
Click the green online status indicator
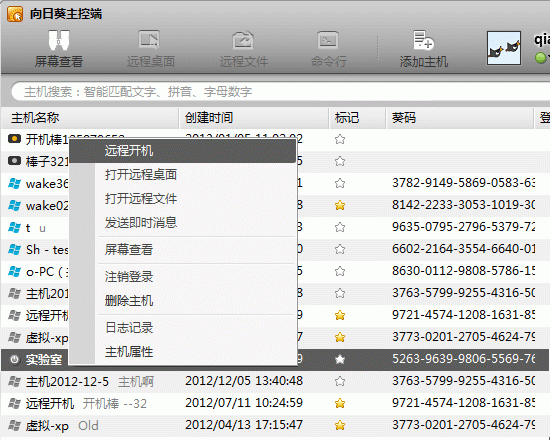click(541, 58)
